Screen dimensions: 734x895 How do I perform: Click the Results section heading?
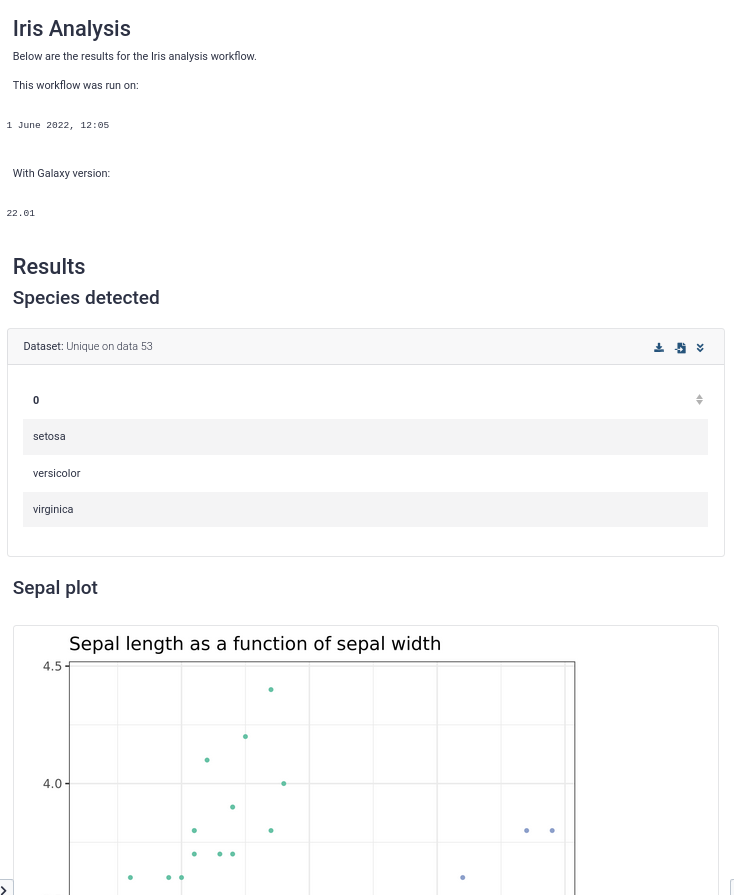(49, 267)
